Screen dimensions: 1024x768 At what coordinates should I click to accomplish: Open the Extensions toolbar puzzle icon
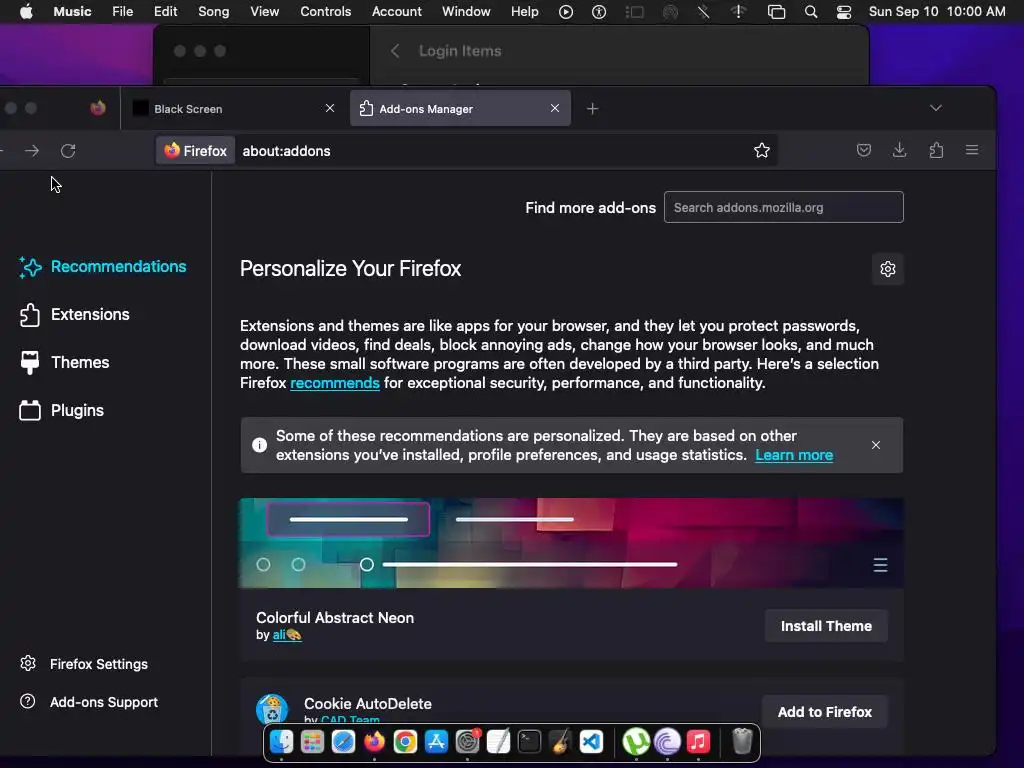coord(936,151)
